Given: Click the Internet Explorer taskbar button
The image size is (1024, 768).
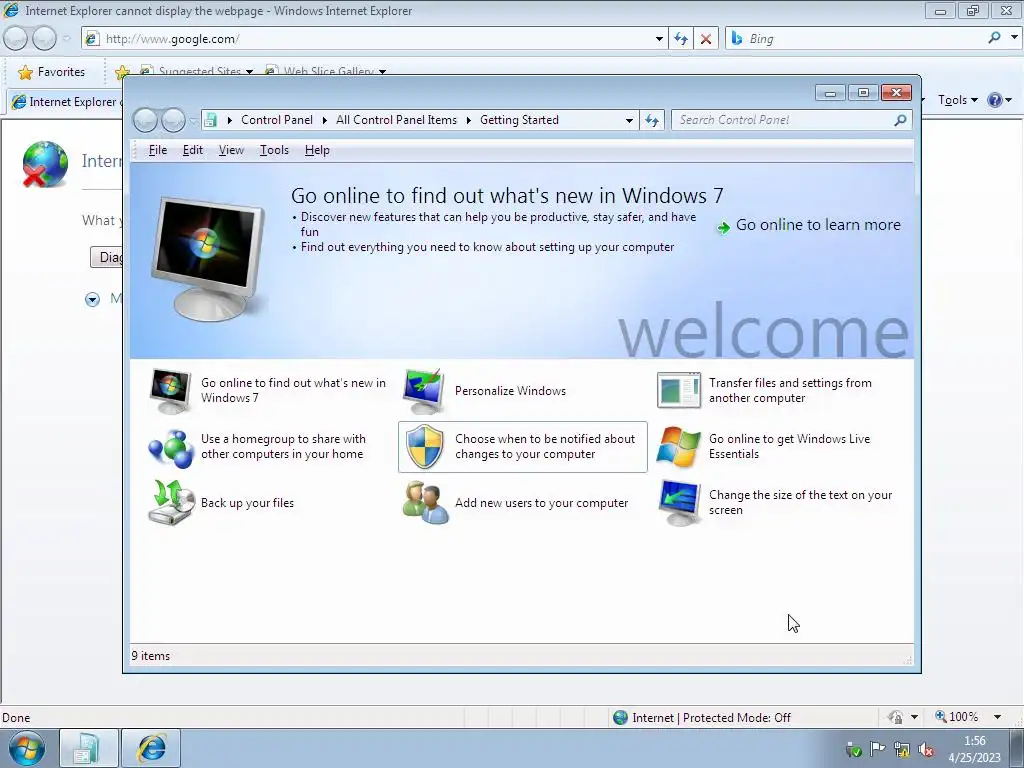Looking at the screenshot, I should pos(152,748).
